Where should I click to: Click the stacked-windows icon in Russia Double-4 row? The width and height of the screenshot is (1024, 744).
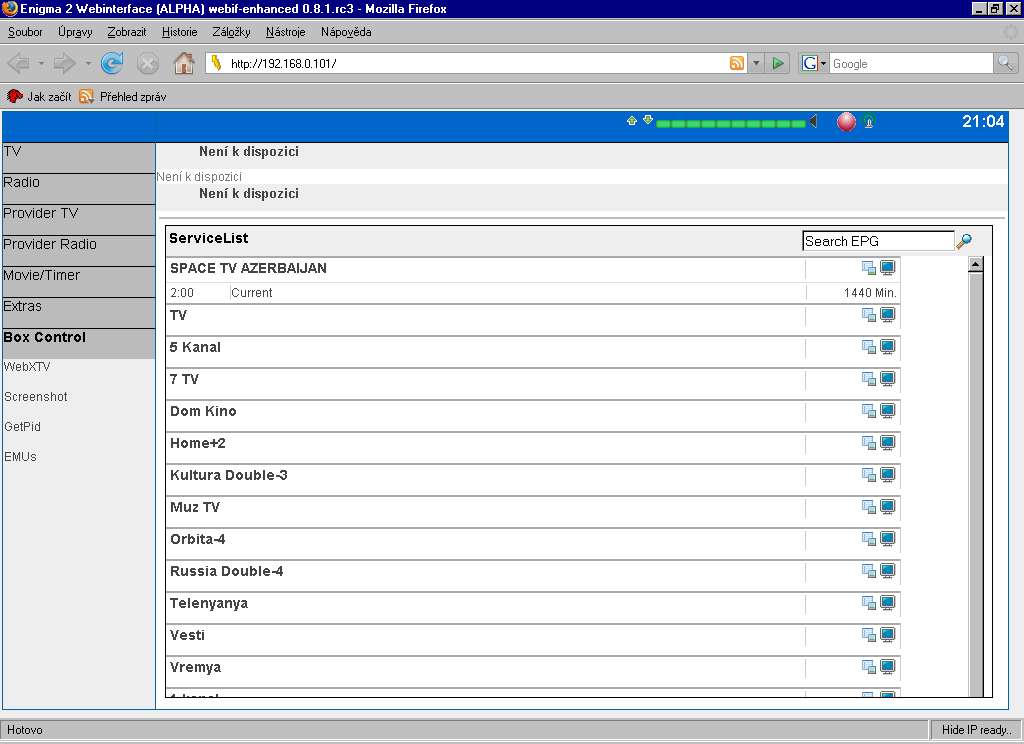[869, 571]
